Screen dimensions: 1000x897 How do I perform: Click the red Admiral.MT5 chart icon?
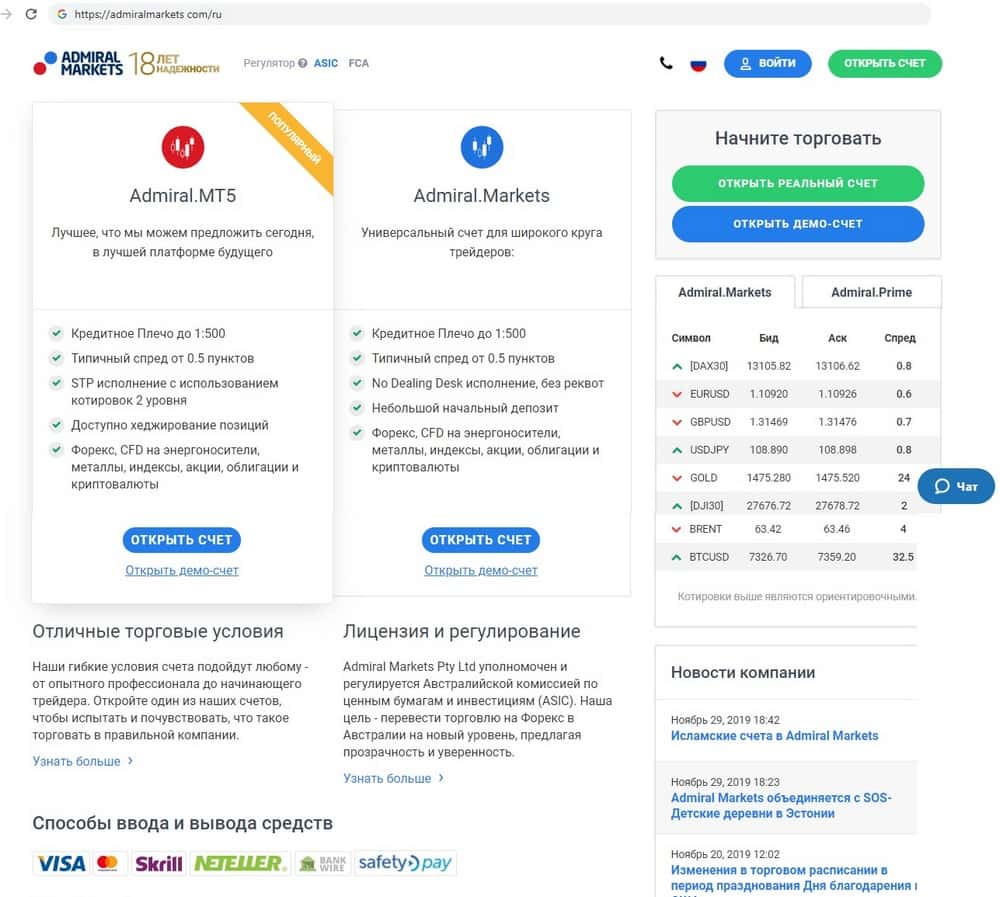(183, 147)
